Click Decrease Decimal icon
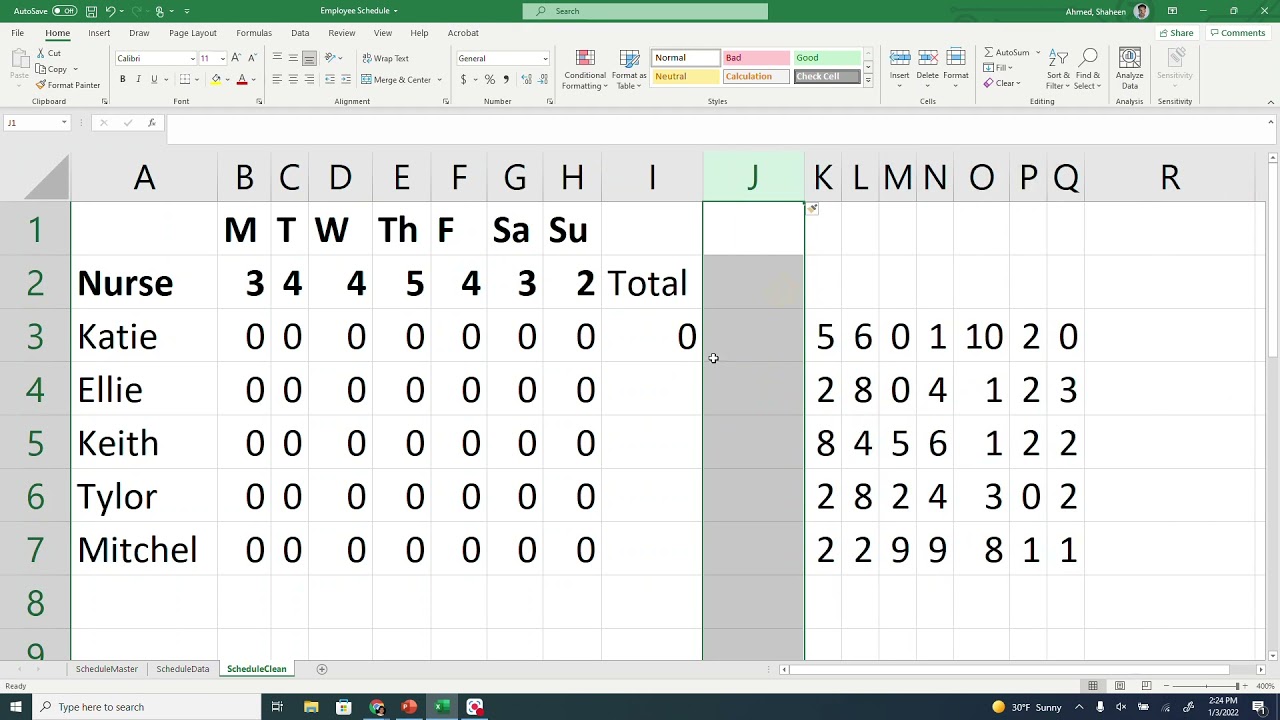Image resolution: width=1280 pixels, height=720 pixels. coord(542,79)
